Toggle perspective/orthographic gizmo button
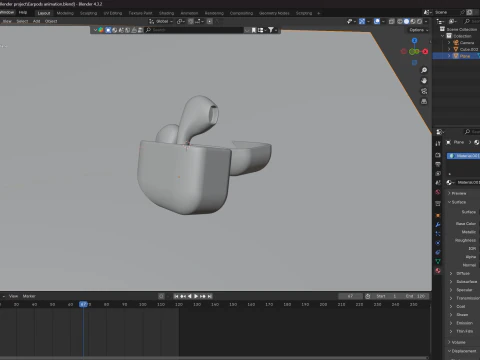The width and height of the screenshot is (480, 360). click(x=424, y=101)
